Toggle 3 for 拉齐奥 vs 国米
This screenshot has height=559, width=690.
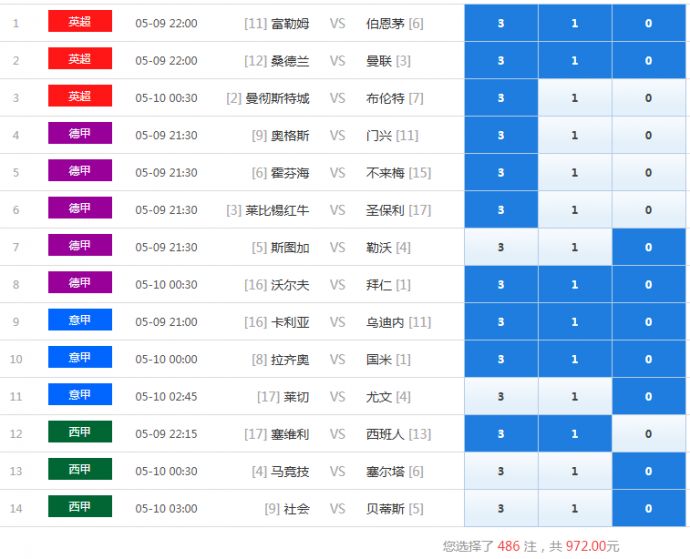[501, 359]
